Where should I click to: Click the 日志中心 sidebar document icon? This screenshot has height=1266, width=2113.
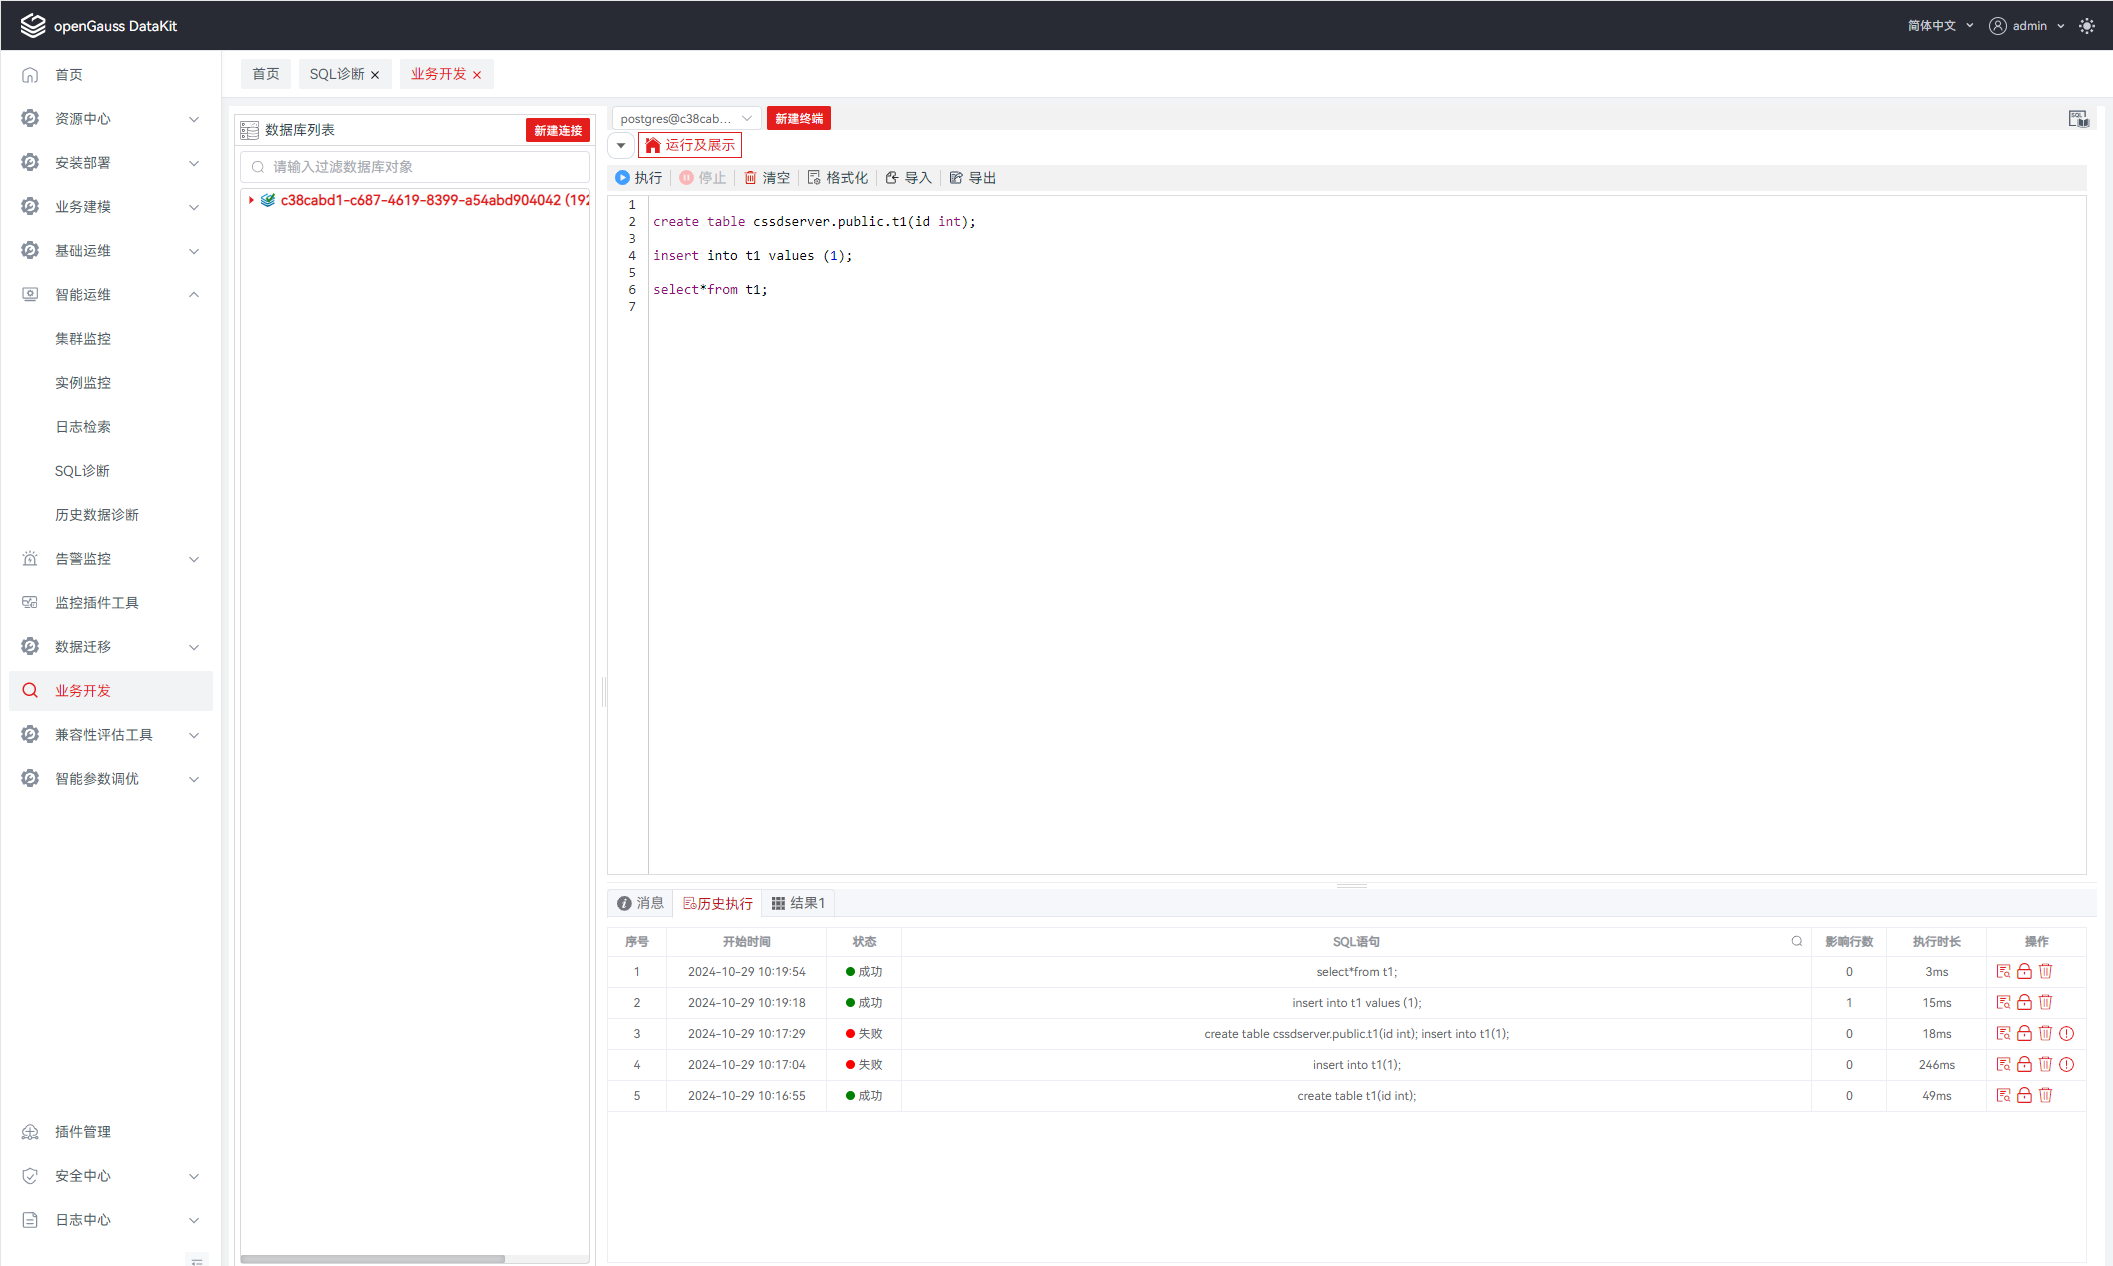tap(30, 1220)
